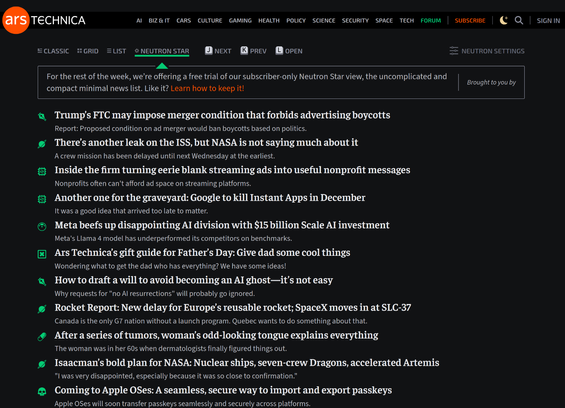The width and height of the screenshot is (565, 408).
Task: Switch to Grid view
Action: [x=88, y=51]
